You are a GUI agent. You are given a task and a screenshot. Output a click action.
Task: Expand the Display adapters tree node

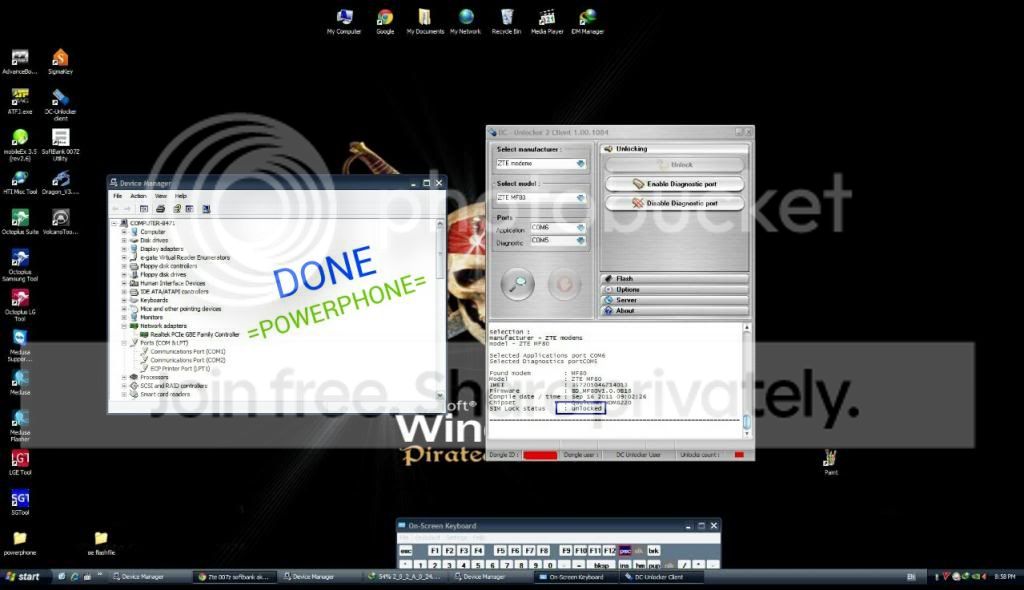tap(124, 249)
